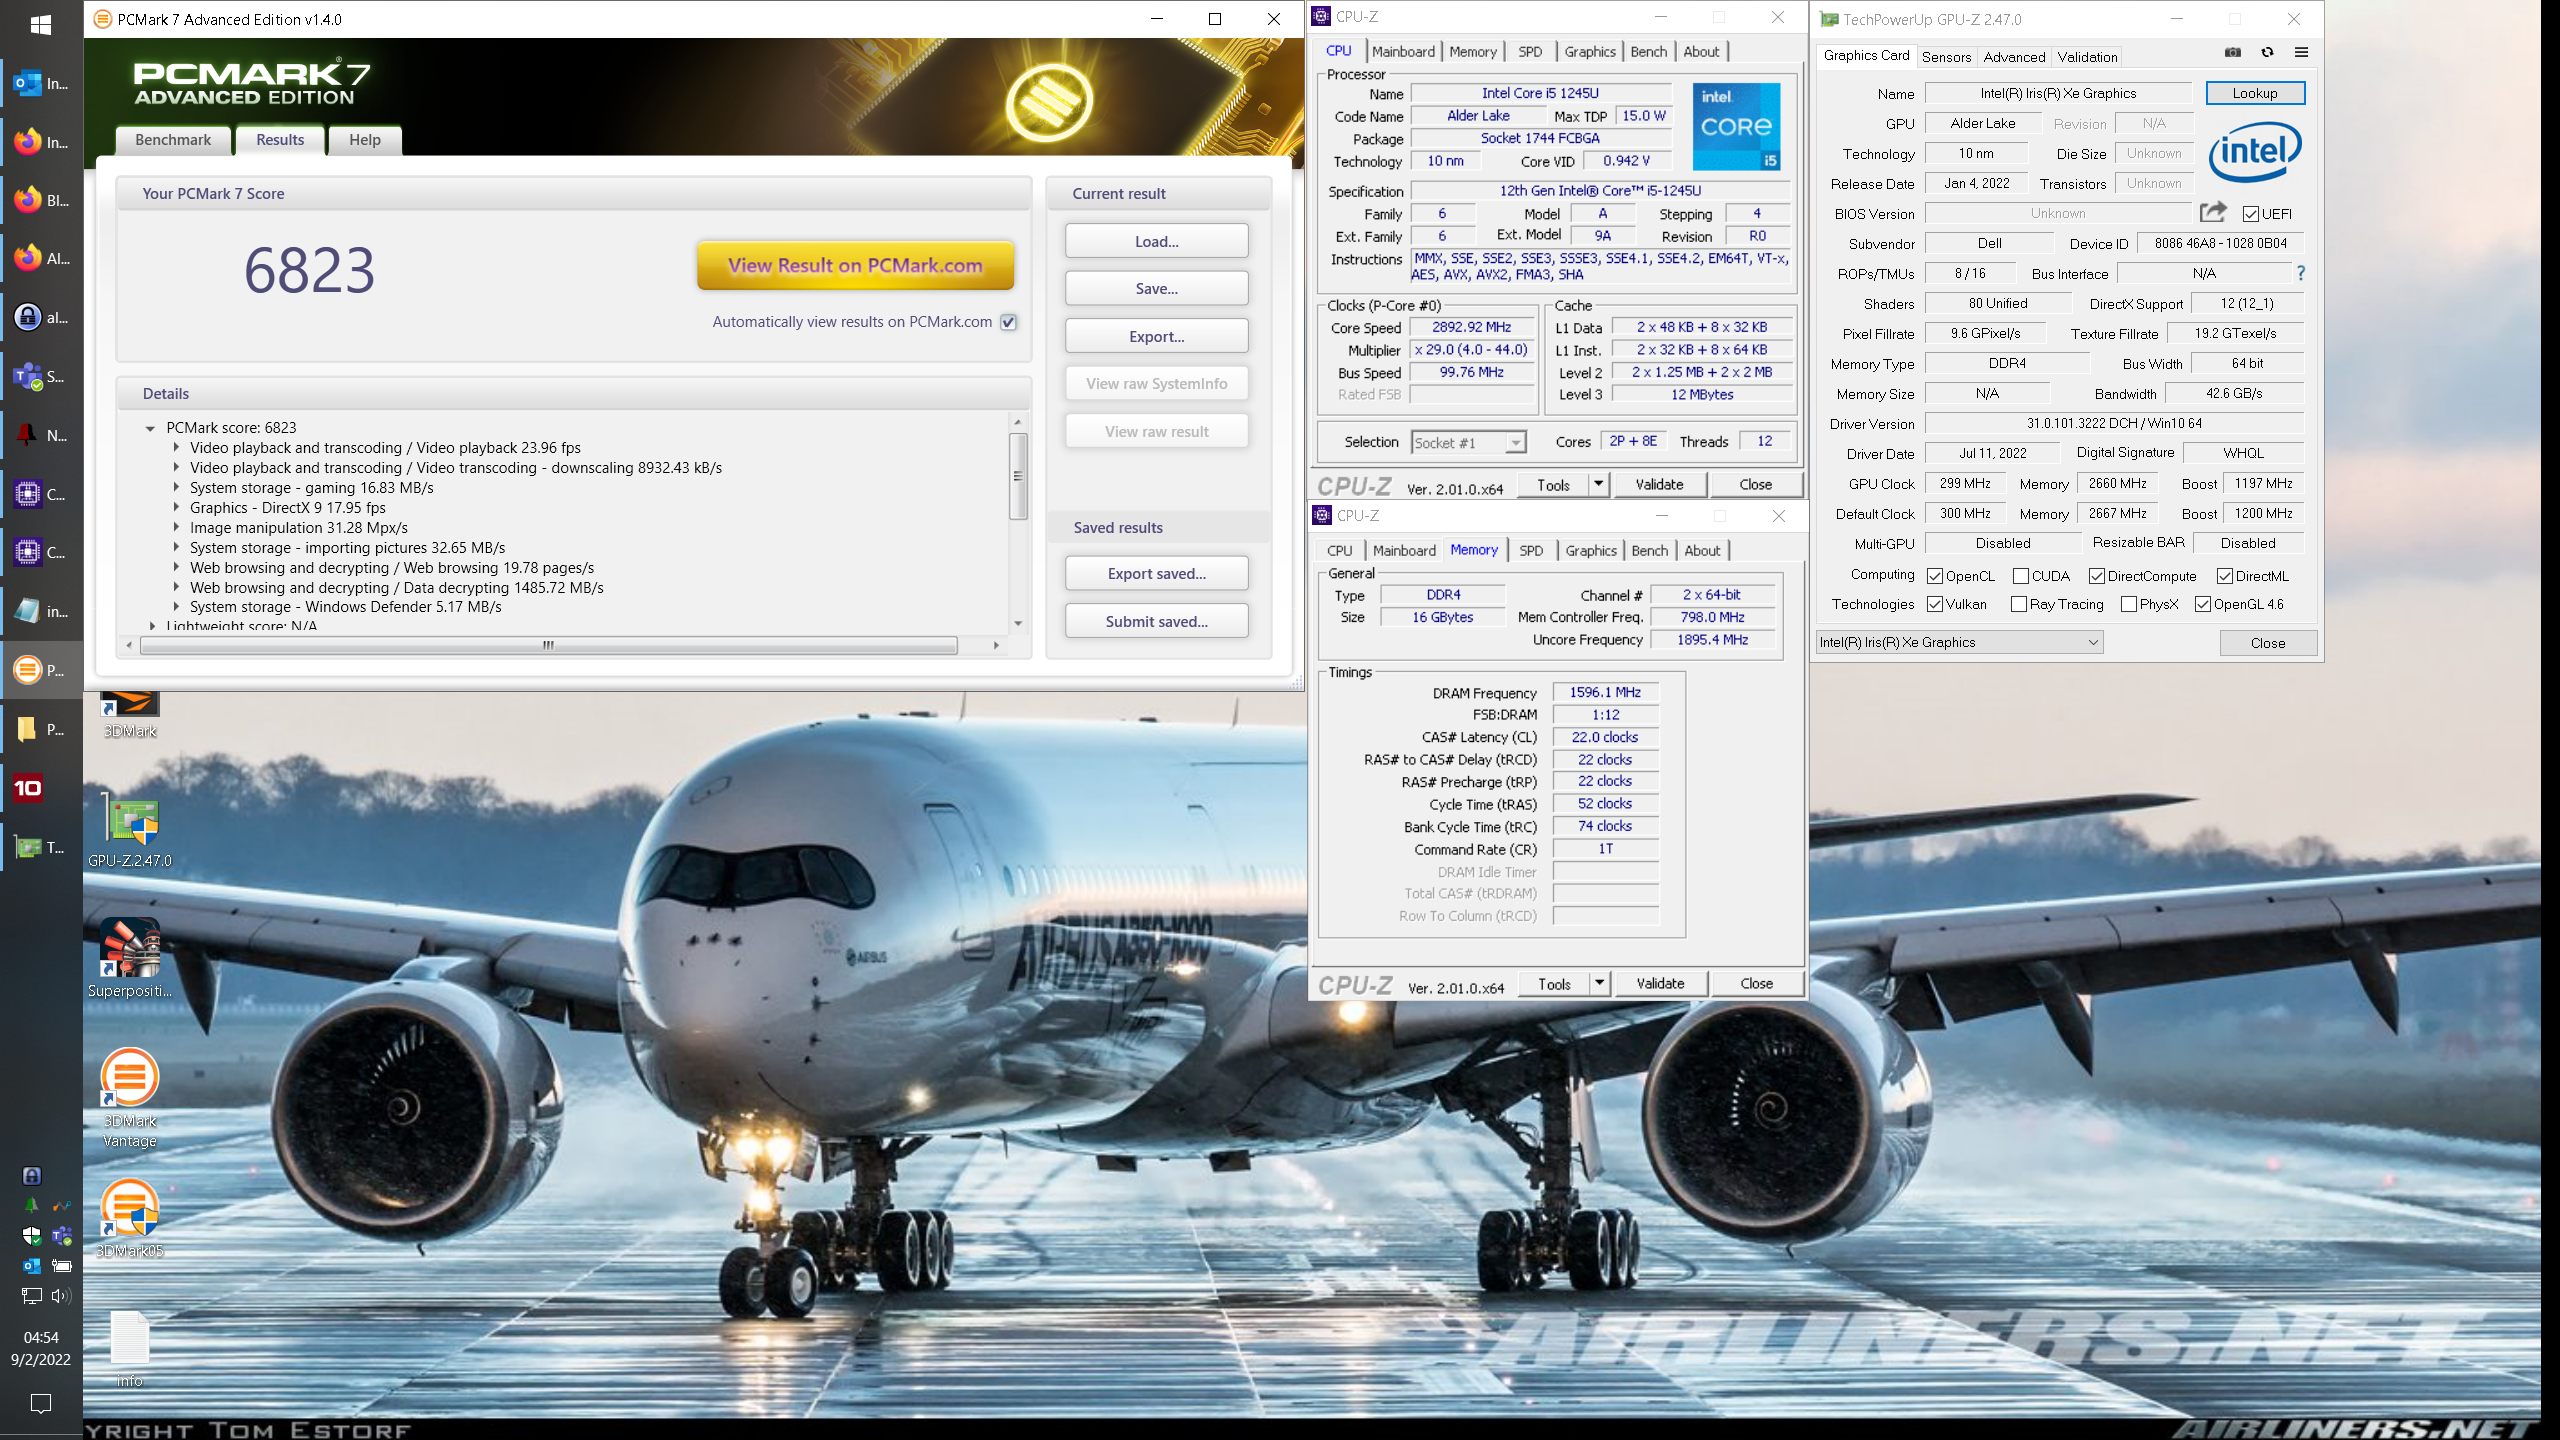
Task: Click the Lookup button in GPU-Z
Action: (x=2255, y=93)
